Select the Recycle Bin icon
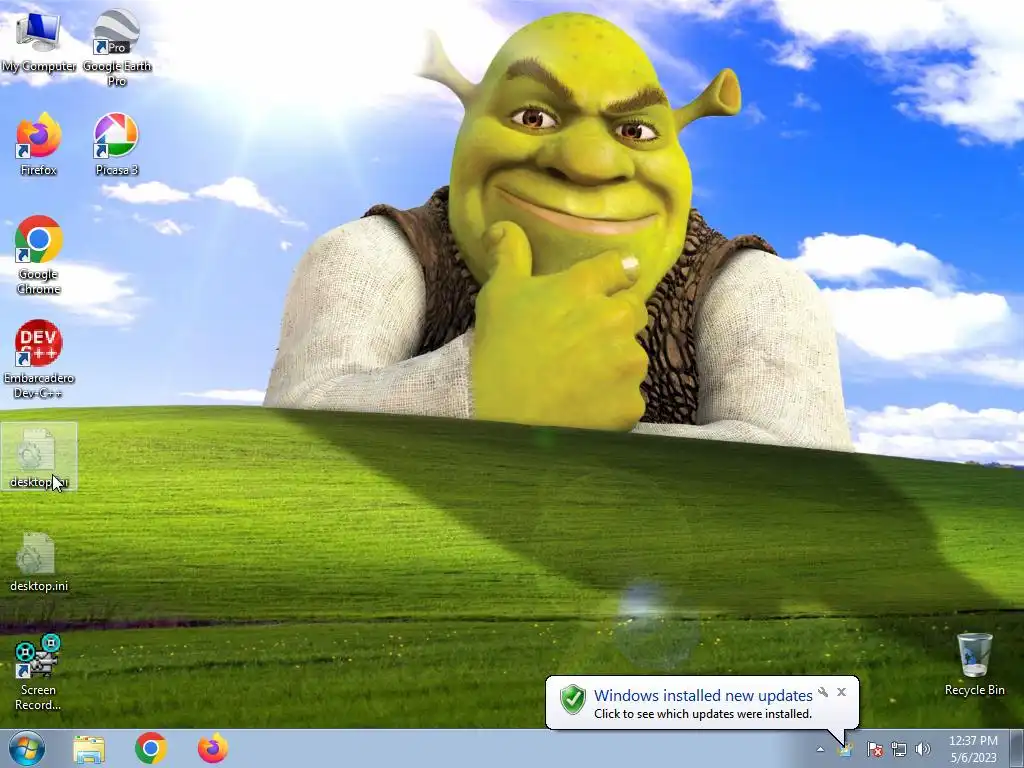Screen dimensions: 1024x768 (974, 664)
